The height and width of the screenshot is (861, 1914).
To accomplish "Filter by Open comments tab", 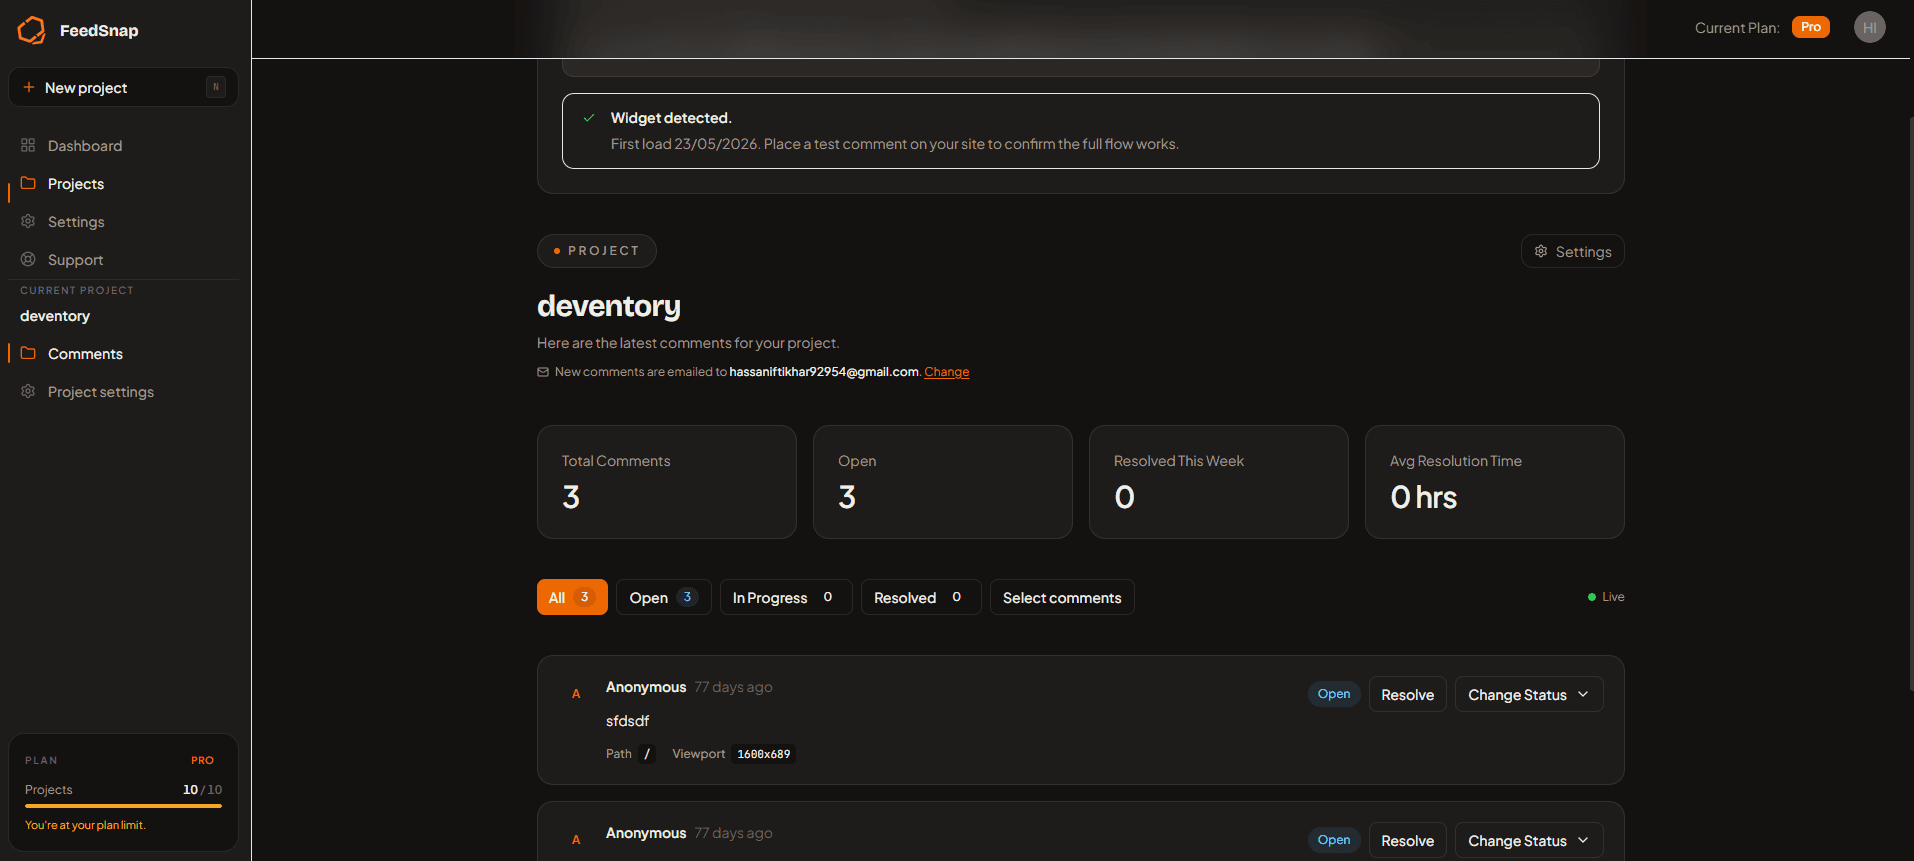I will 663,597.
